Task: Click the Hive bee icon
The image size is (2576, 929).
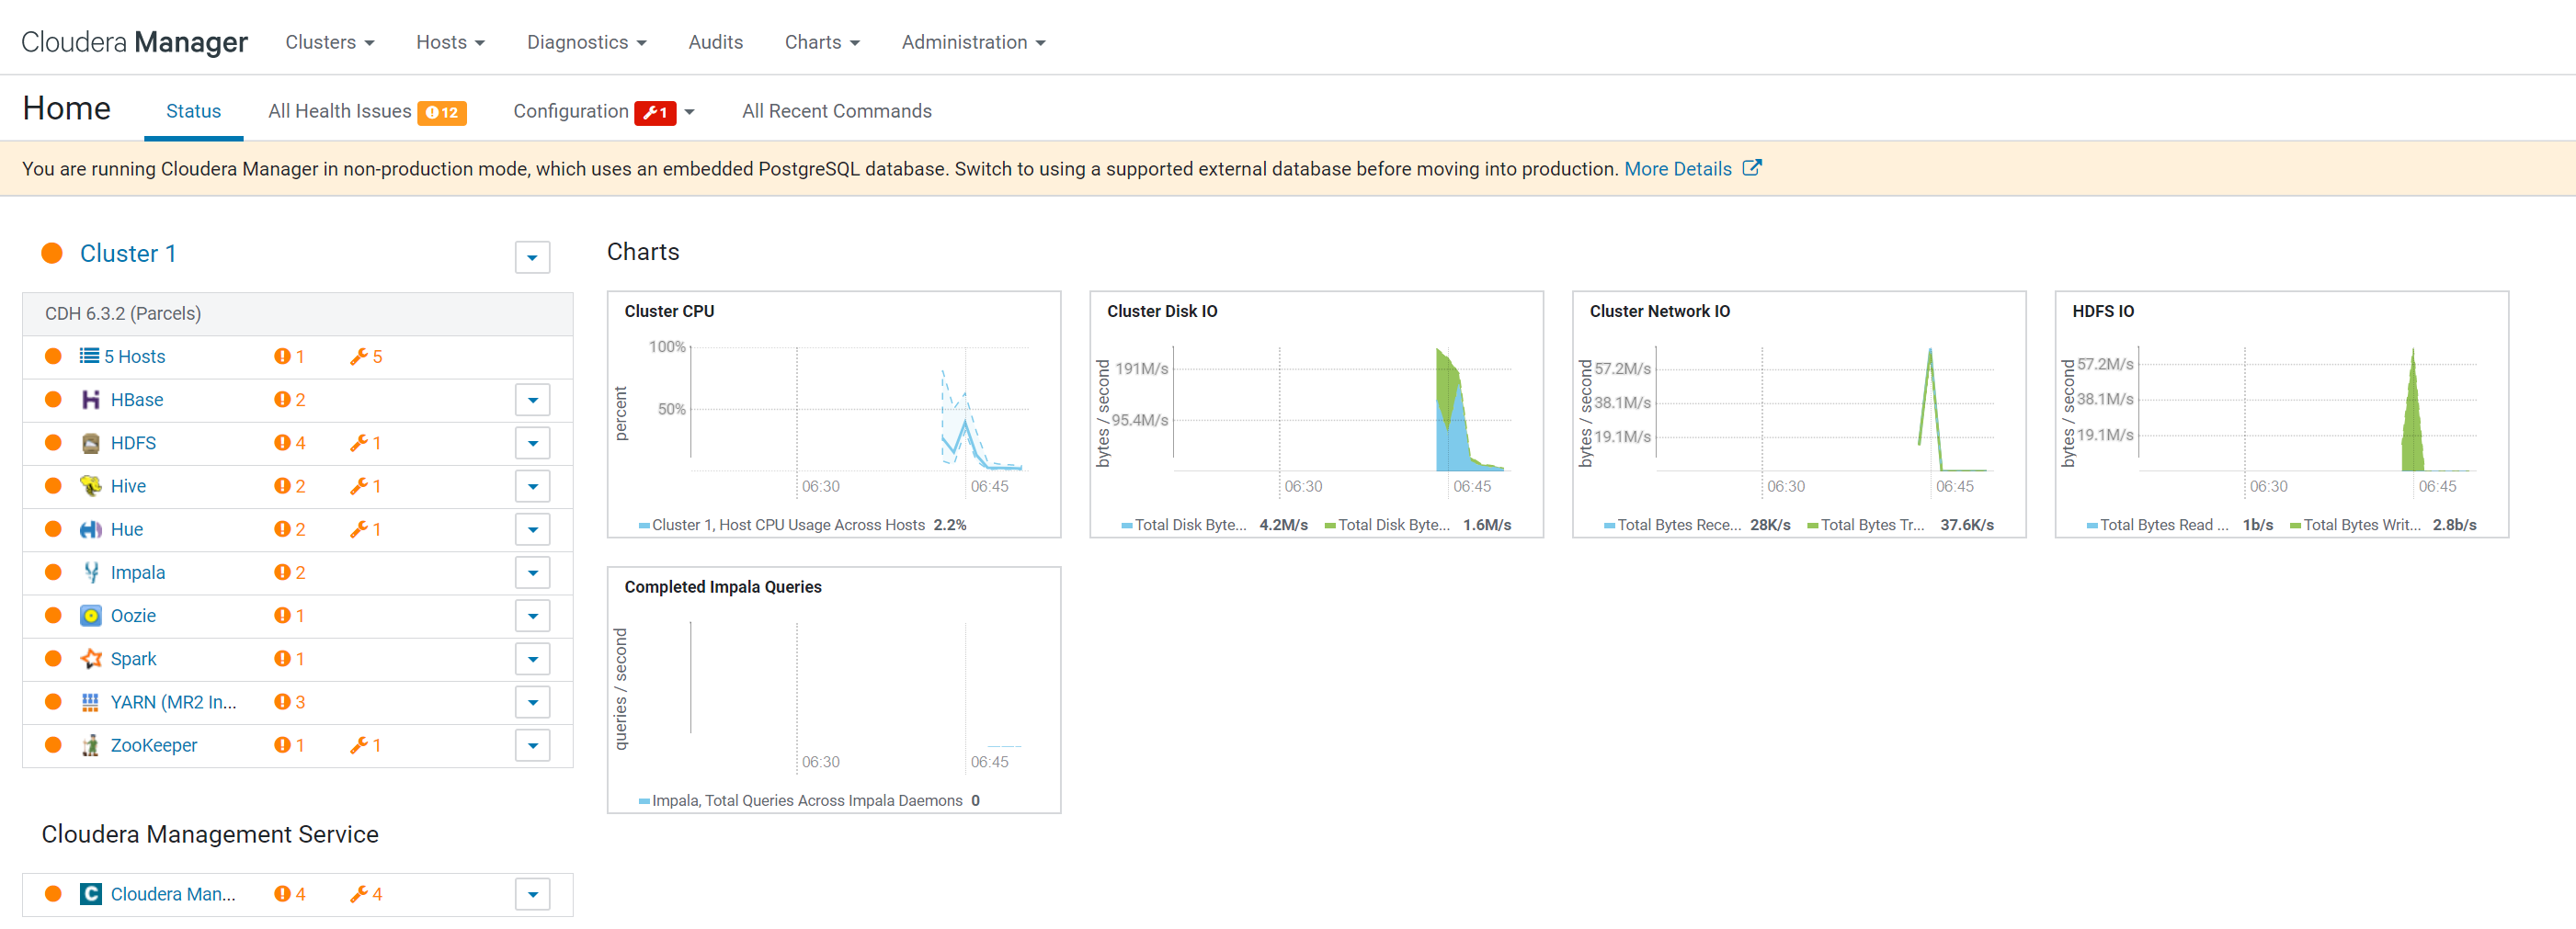Action: click(x=91, y=486)
